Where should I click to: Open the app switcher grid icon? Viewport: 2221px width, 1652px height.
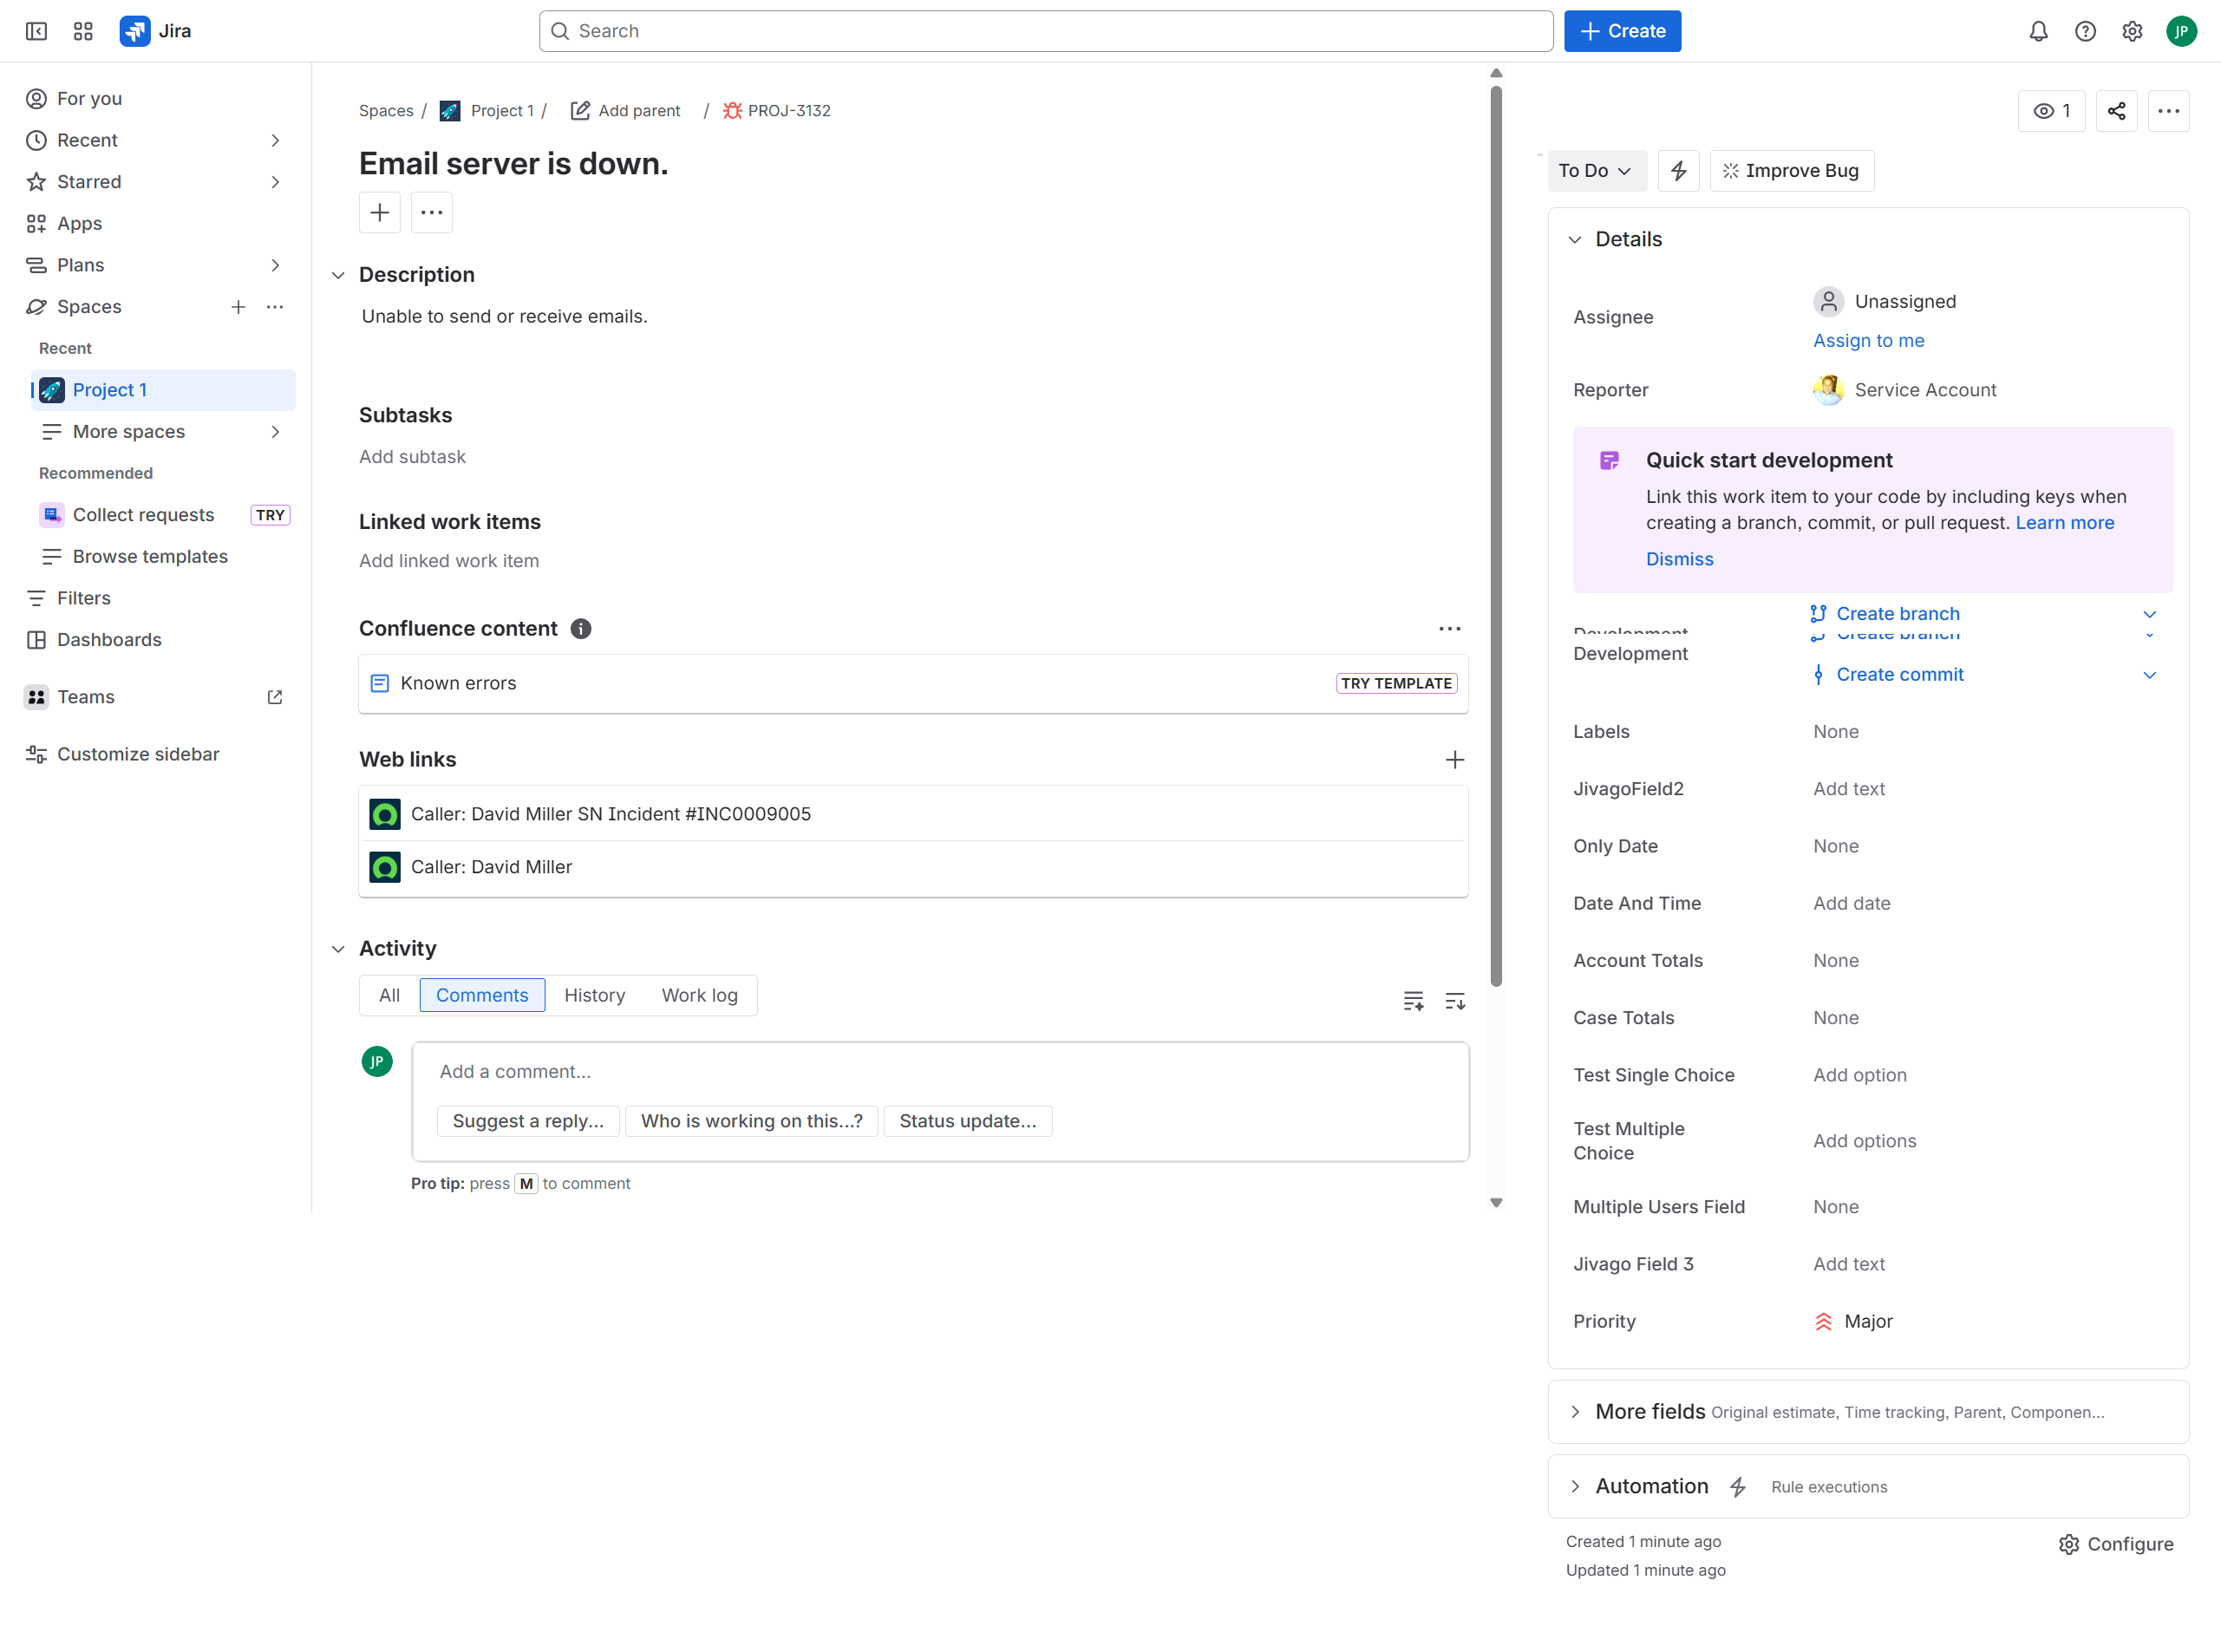(83, 31)
